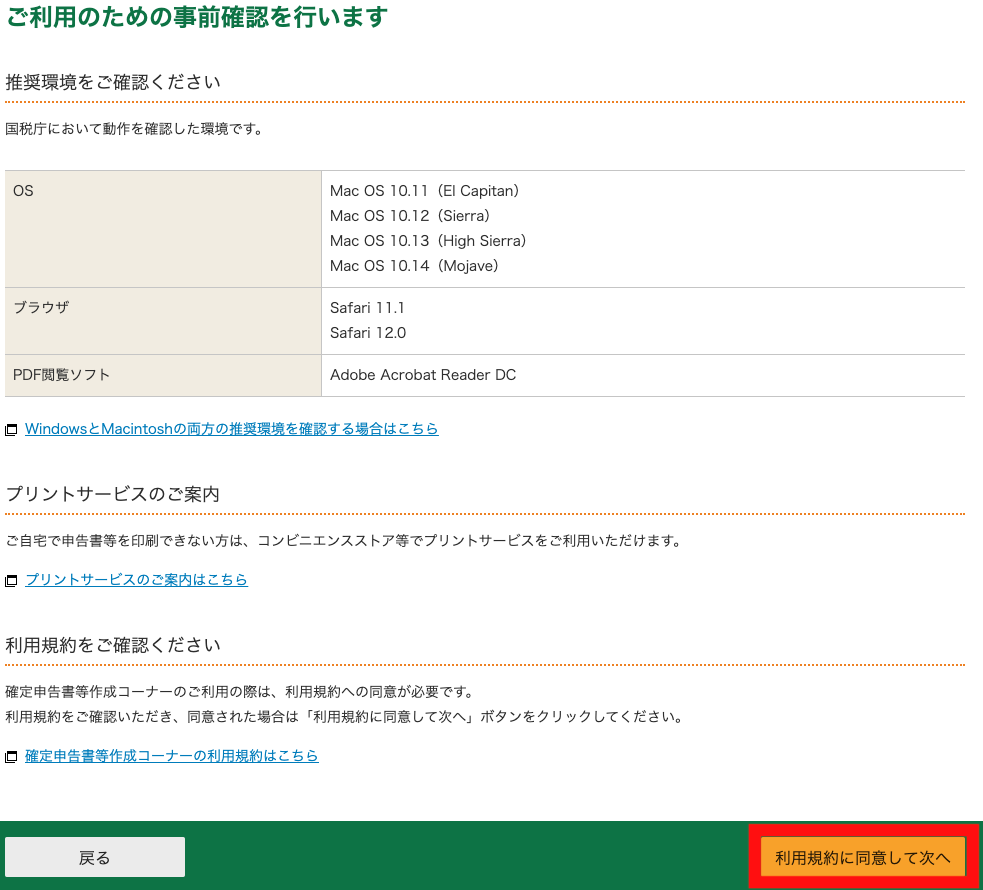This screenshot has width=983, height=890.
Task: Click the OS table header cell
Action: [x=163, y=229]
